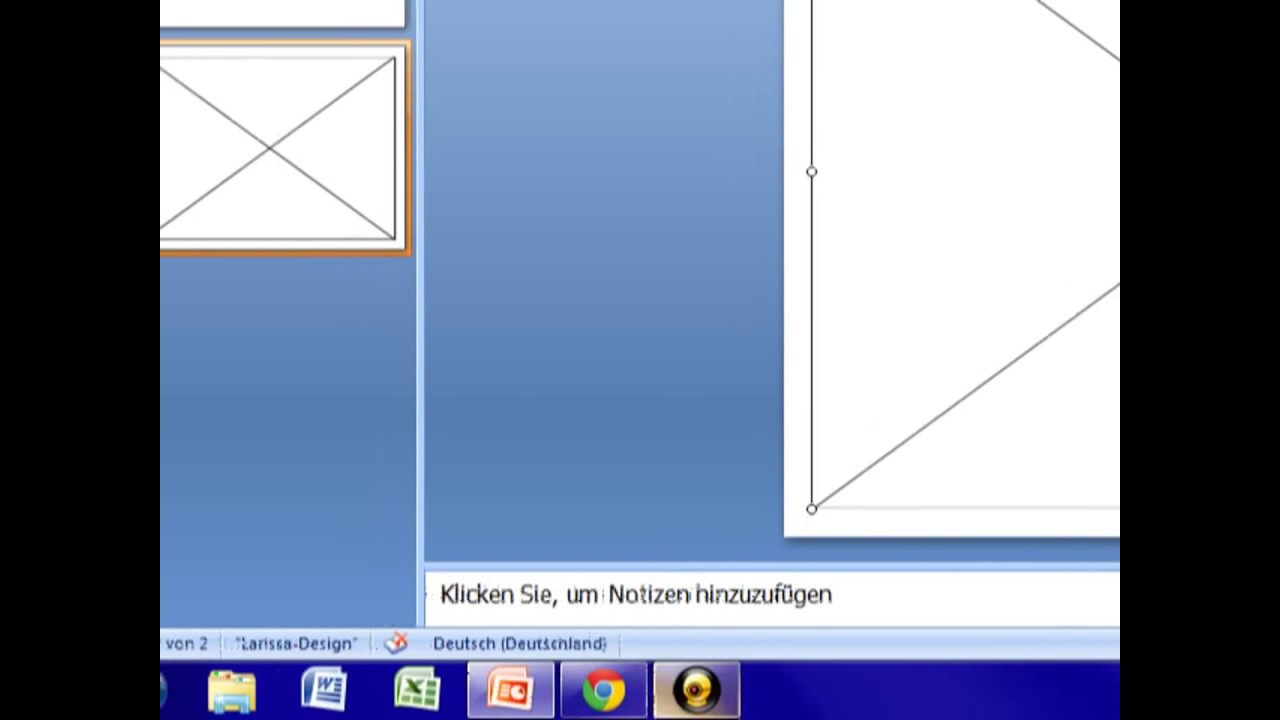
Task: Open Microsoft Excel from the taskbar
Action: 417,691
